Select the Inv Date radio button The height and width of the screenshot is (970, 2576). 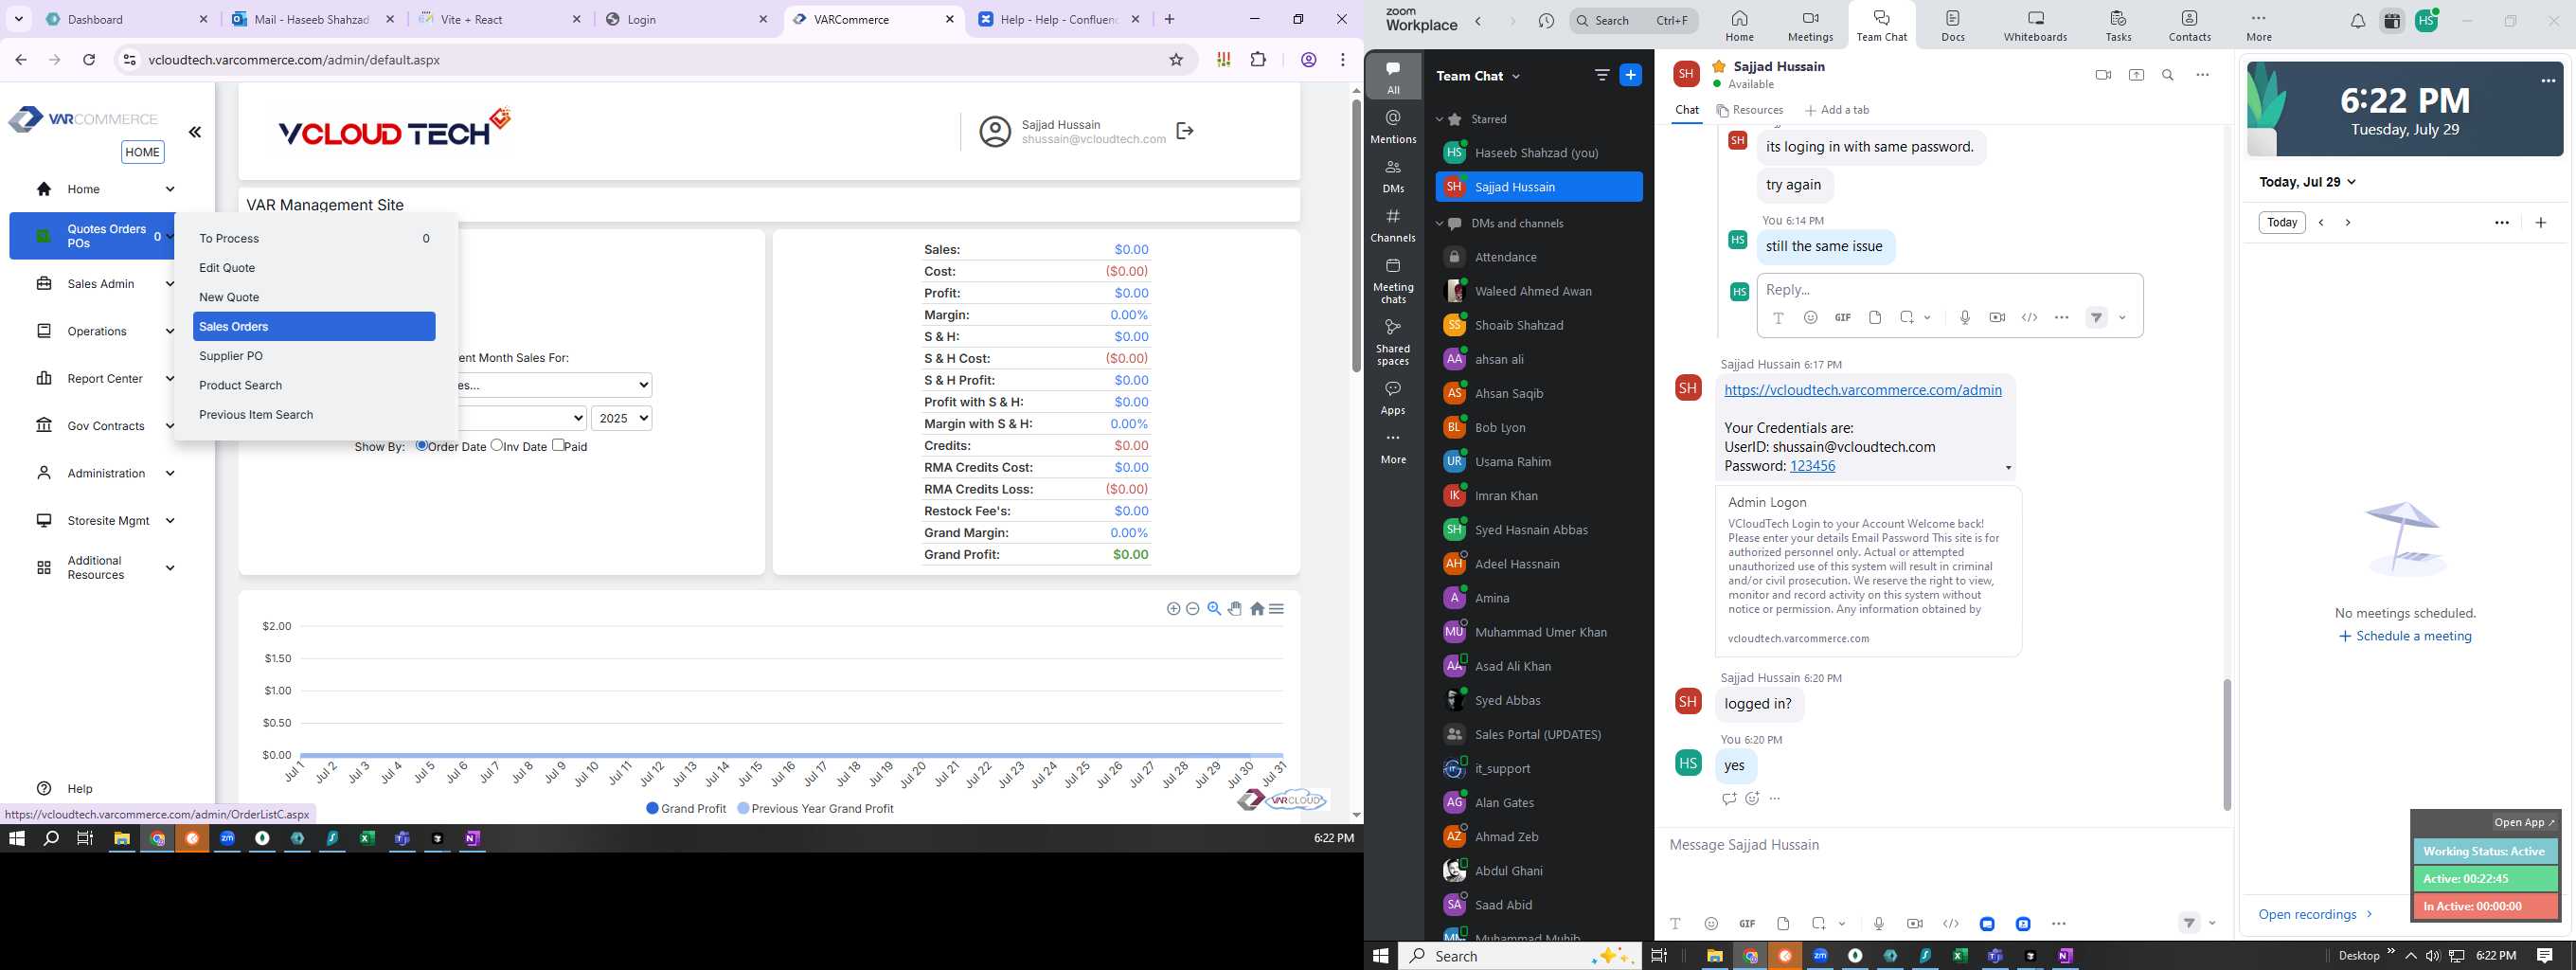(496, 445)
